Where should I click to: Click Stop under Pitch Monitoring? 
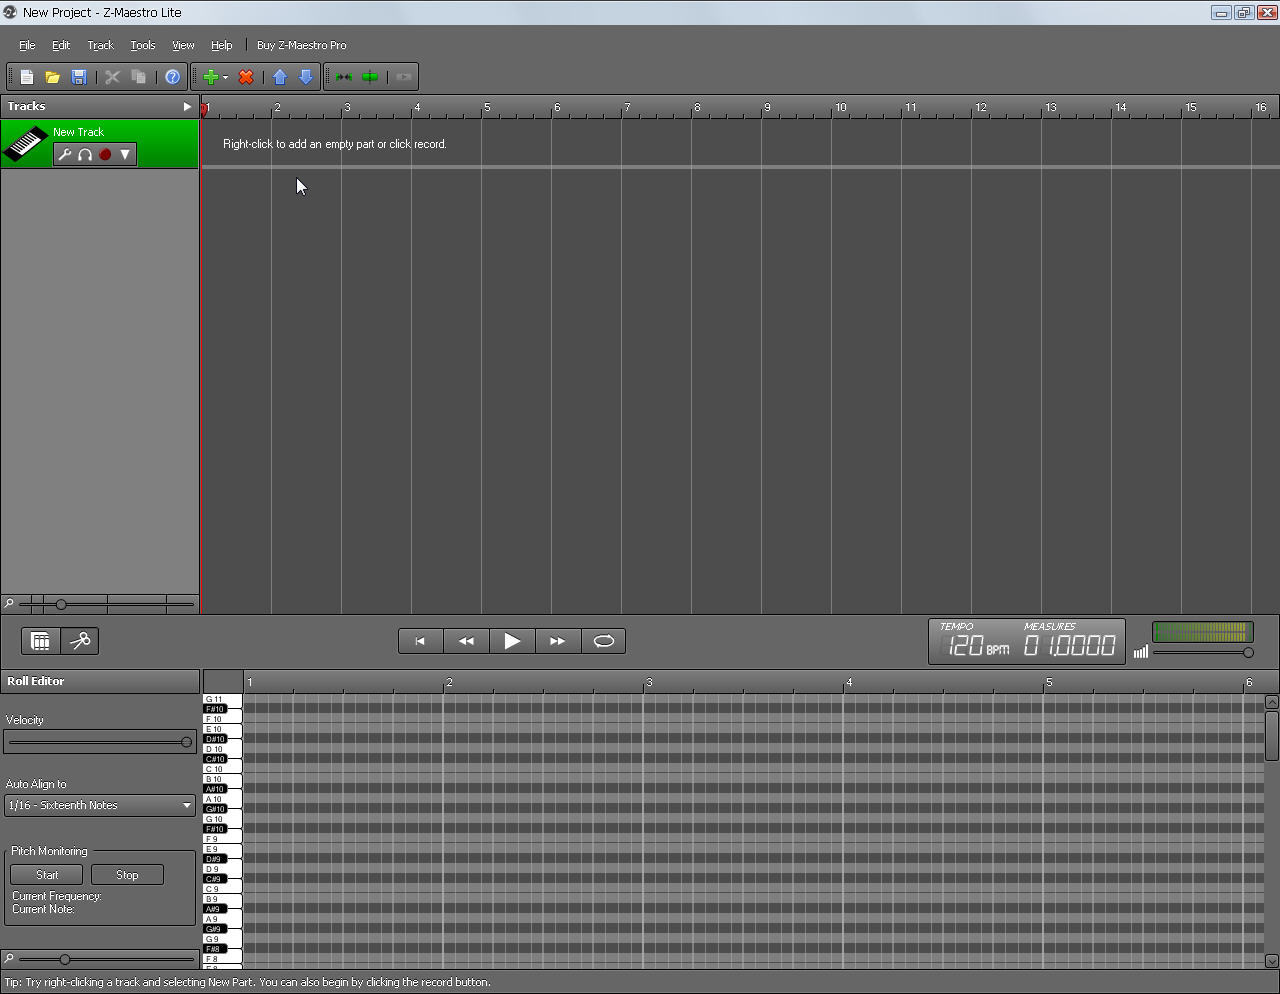click(x=127, y=875)
